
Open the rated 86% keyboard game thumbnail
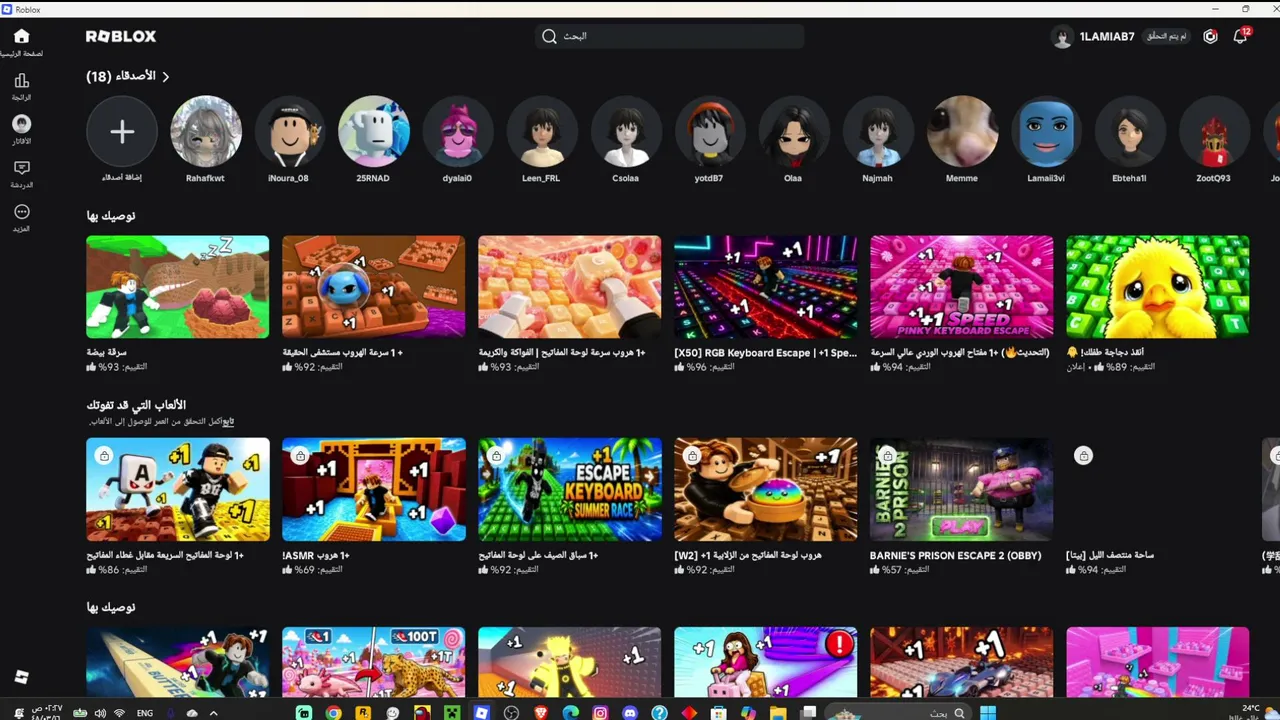coord(178,489)
